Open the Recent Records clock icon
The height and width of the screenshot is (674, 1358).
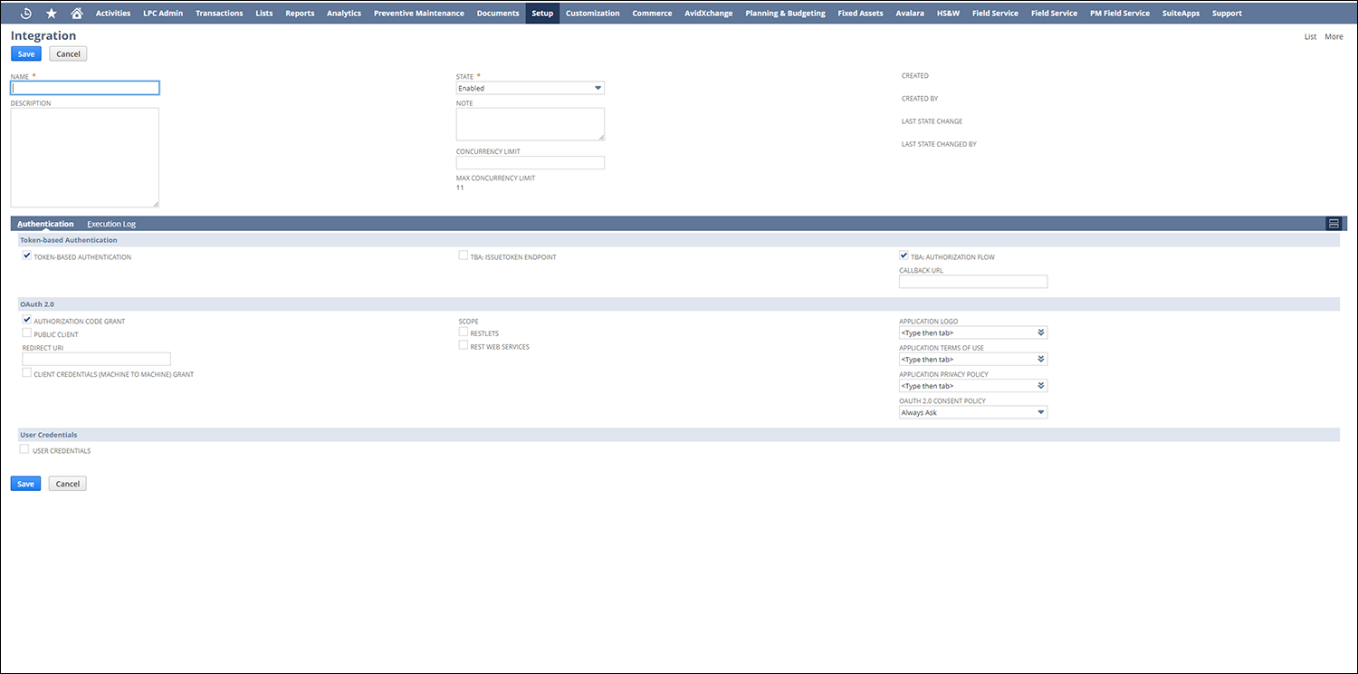click(26, 13)
